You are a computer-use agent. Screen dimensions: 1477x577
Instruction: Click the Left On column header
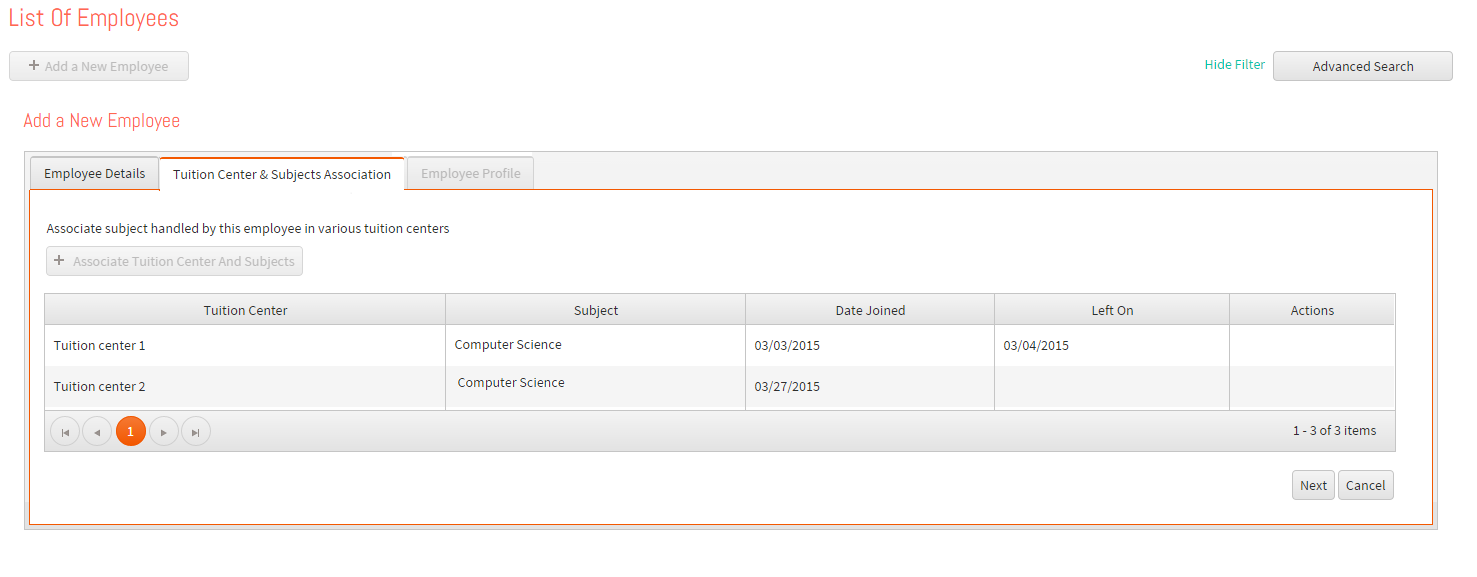(x=1112, y=310)
